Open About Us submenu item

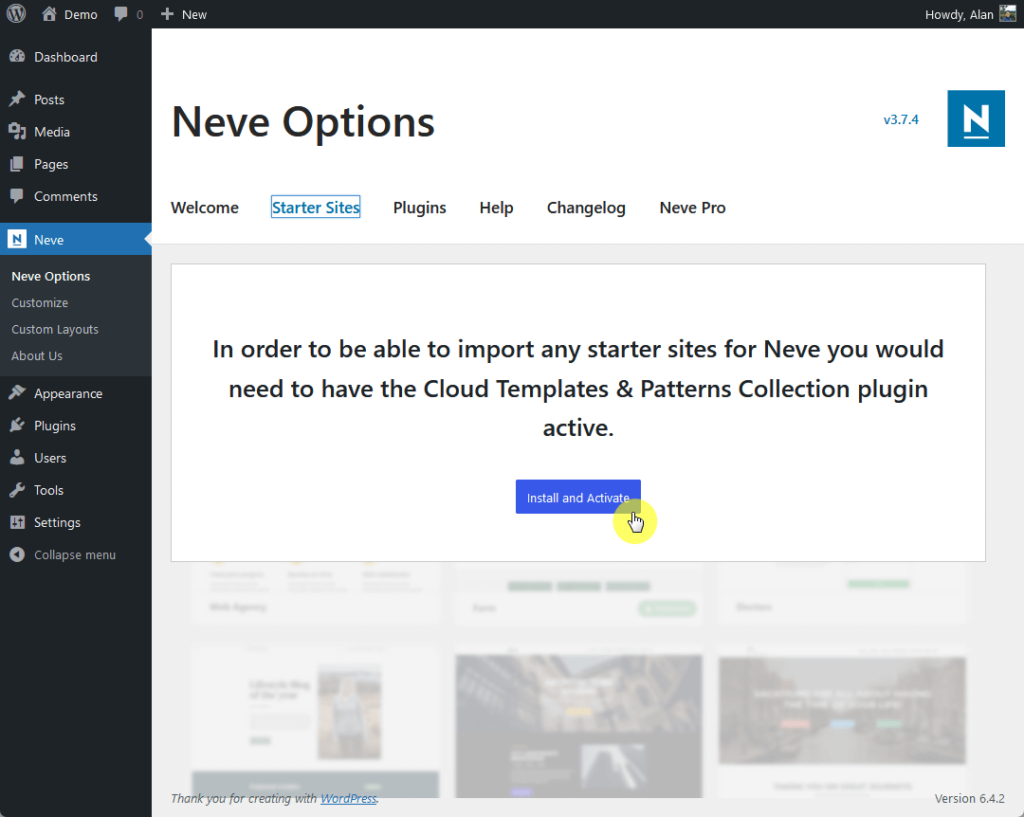coord(37,356)
